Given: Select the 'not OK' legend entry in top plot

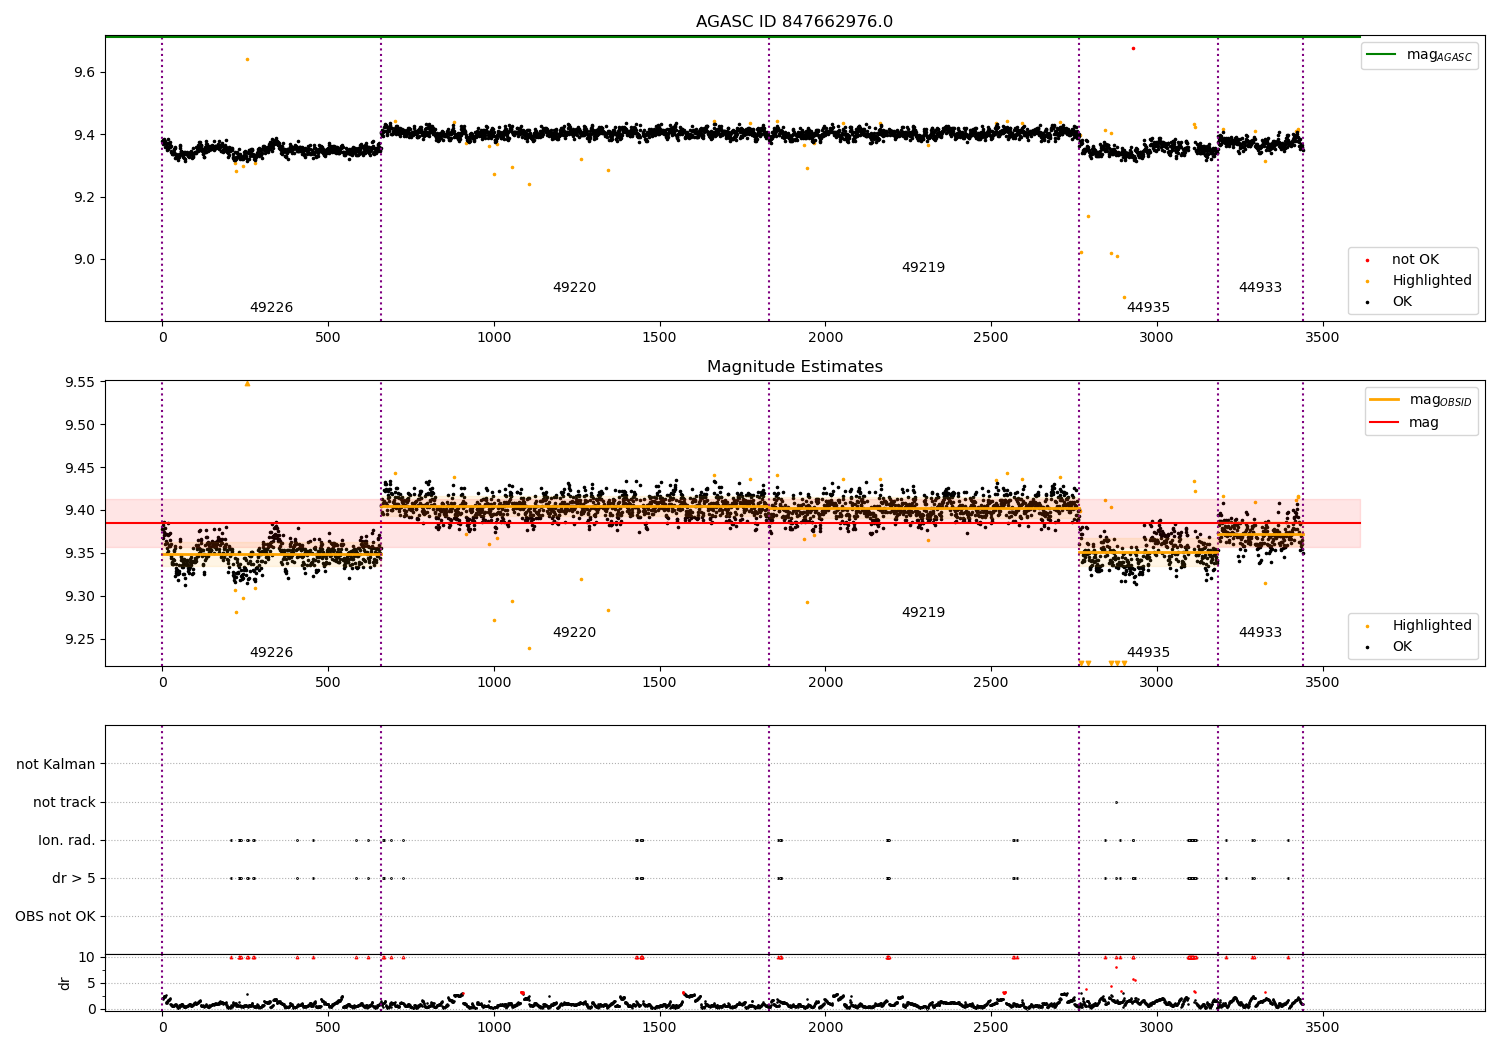Looking at the screenshot, I should (1414, 260).
